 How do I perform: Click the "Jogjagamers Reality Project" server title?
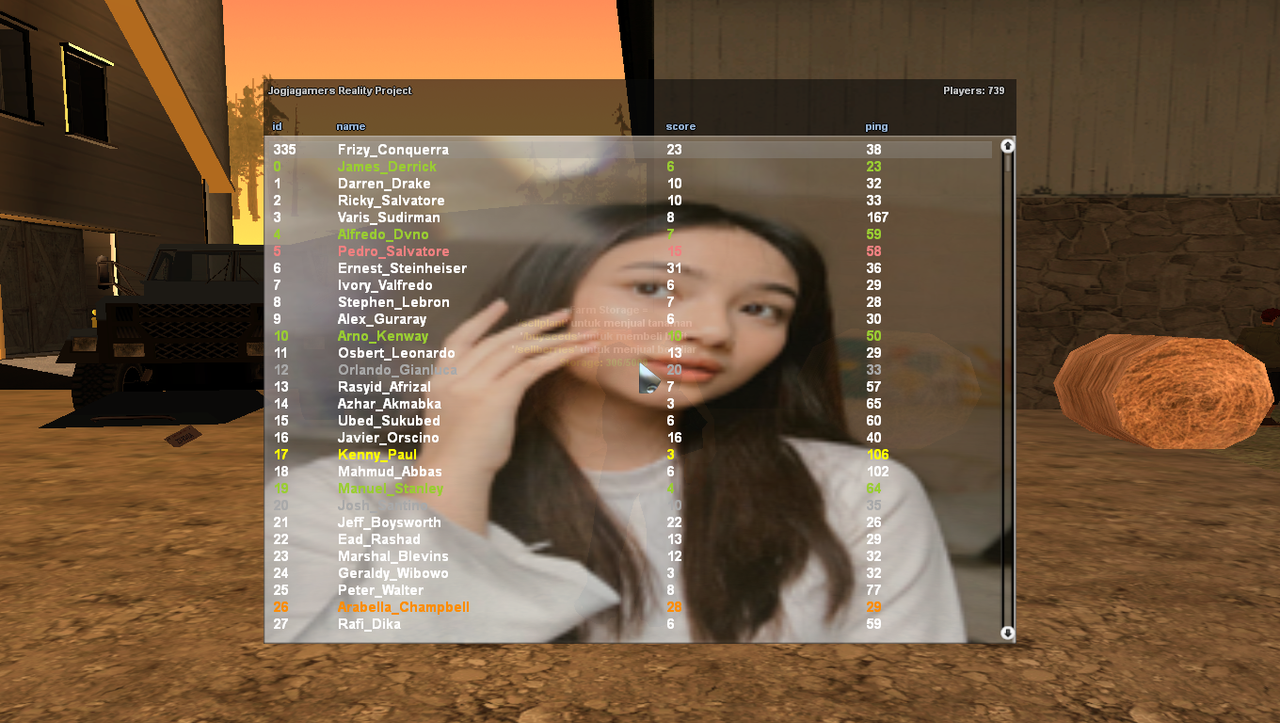point(340,91)
